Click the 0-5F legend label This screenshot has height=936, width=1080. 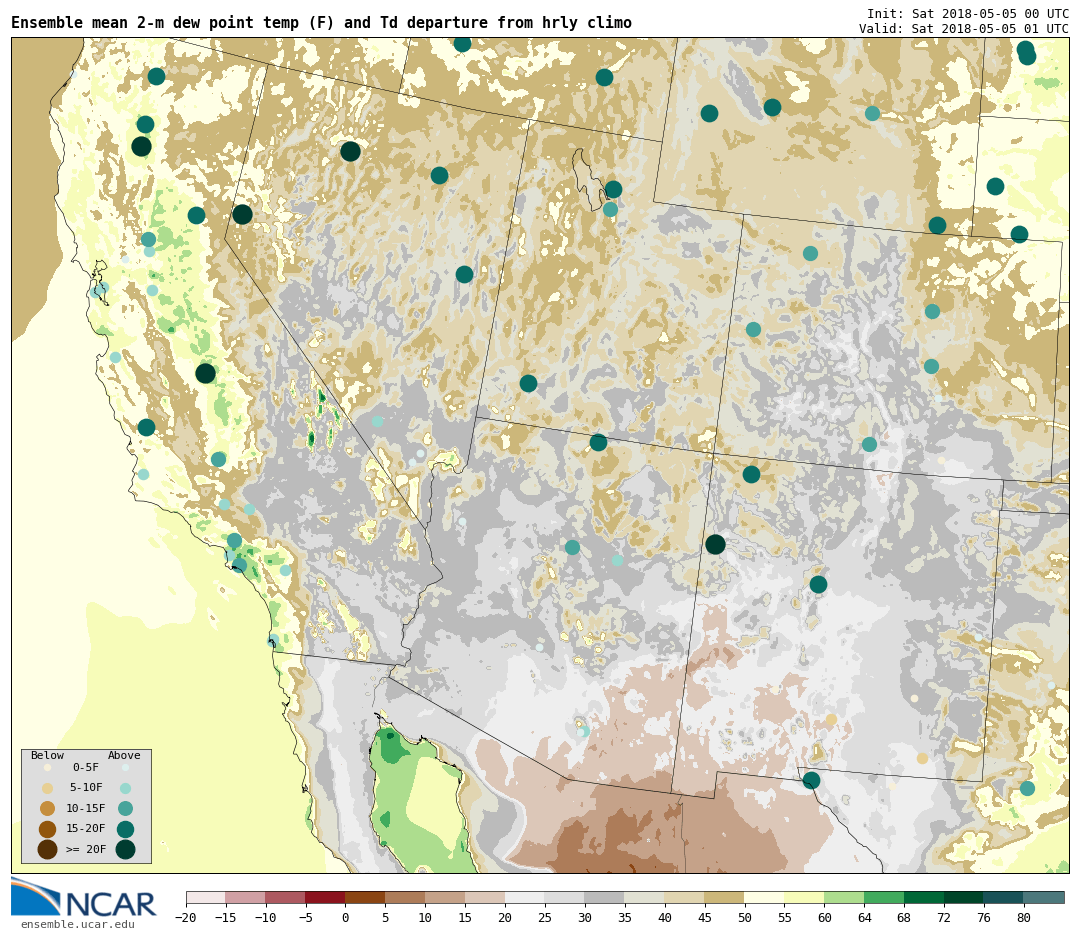point(86,767)
